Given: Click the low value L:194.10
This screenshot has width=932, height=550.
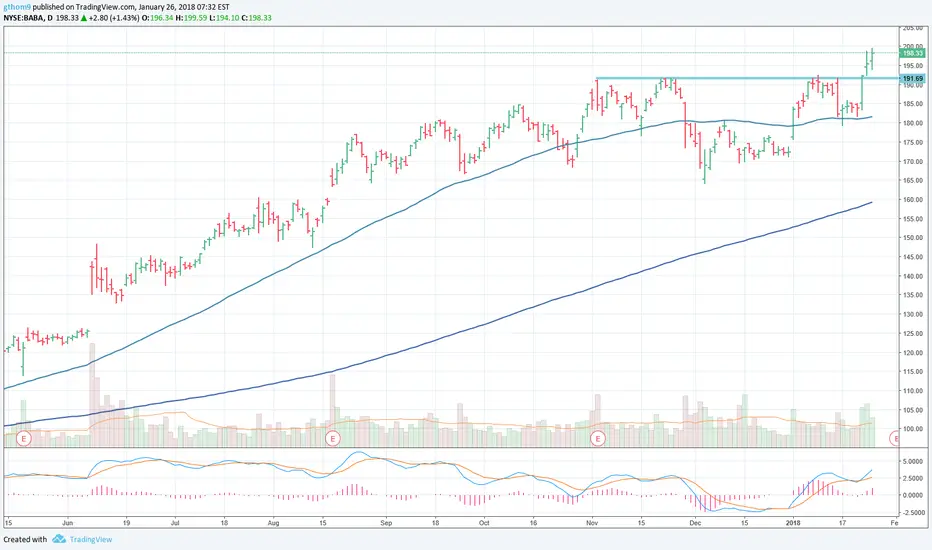Looking at the screenshot, I should click(x=224, y=18).
